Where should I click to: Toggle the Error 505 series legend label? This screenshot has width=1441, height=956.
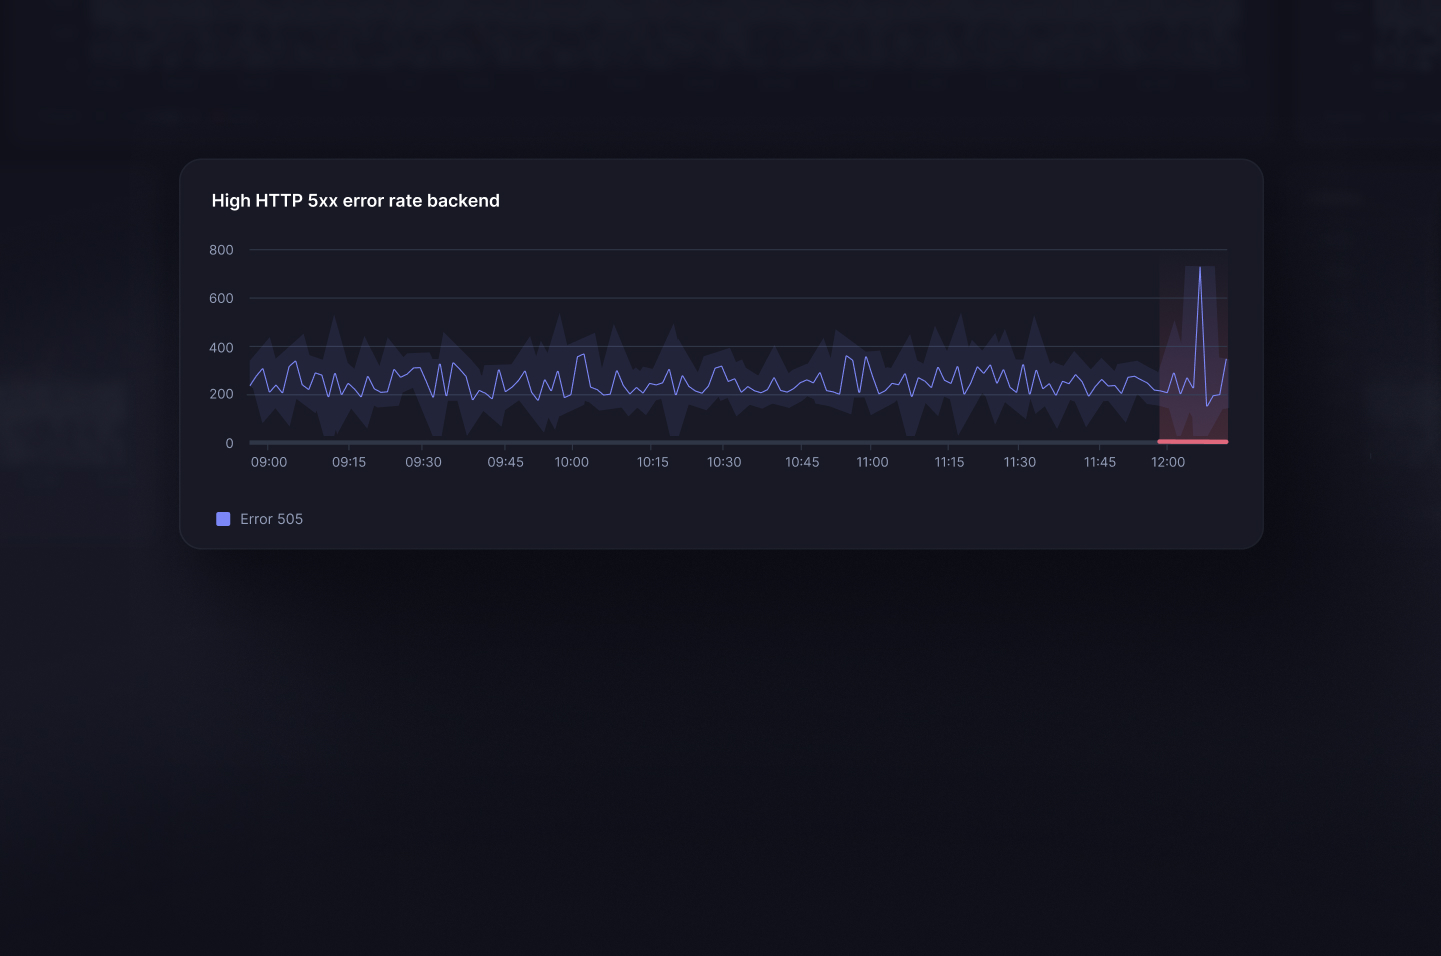[271, 519]
